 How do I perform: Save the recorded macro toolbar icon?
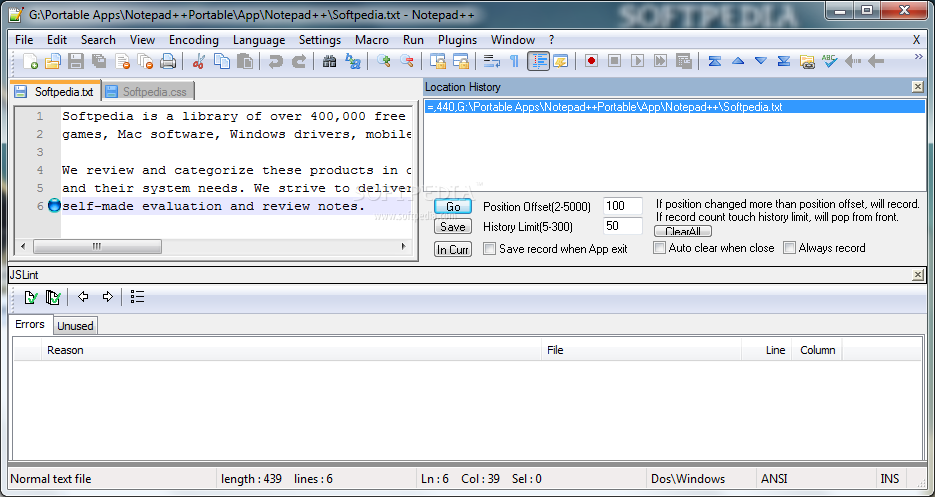point(683,61)
